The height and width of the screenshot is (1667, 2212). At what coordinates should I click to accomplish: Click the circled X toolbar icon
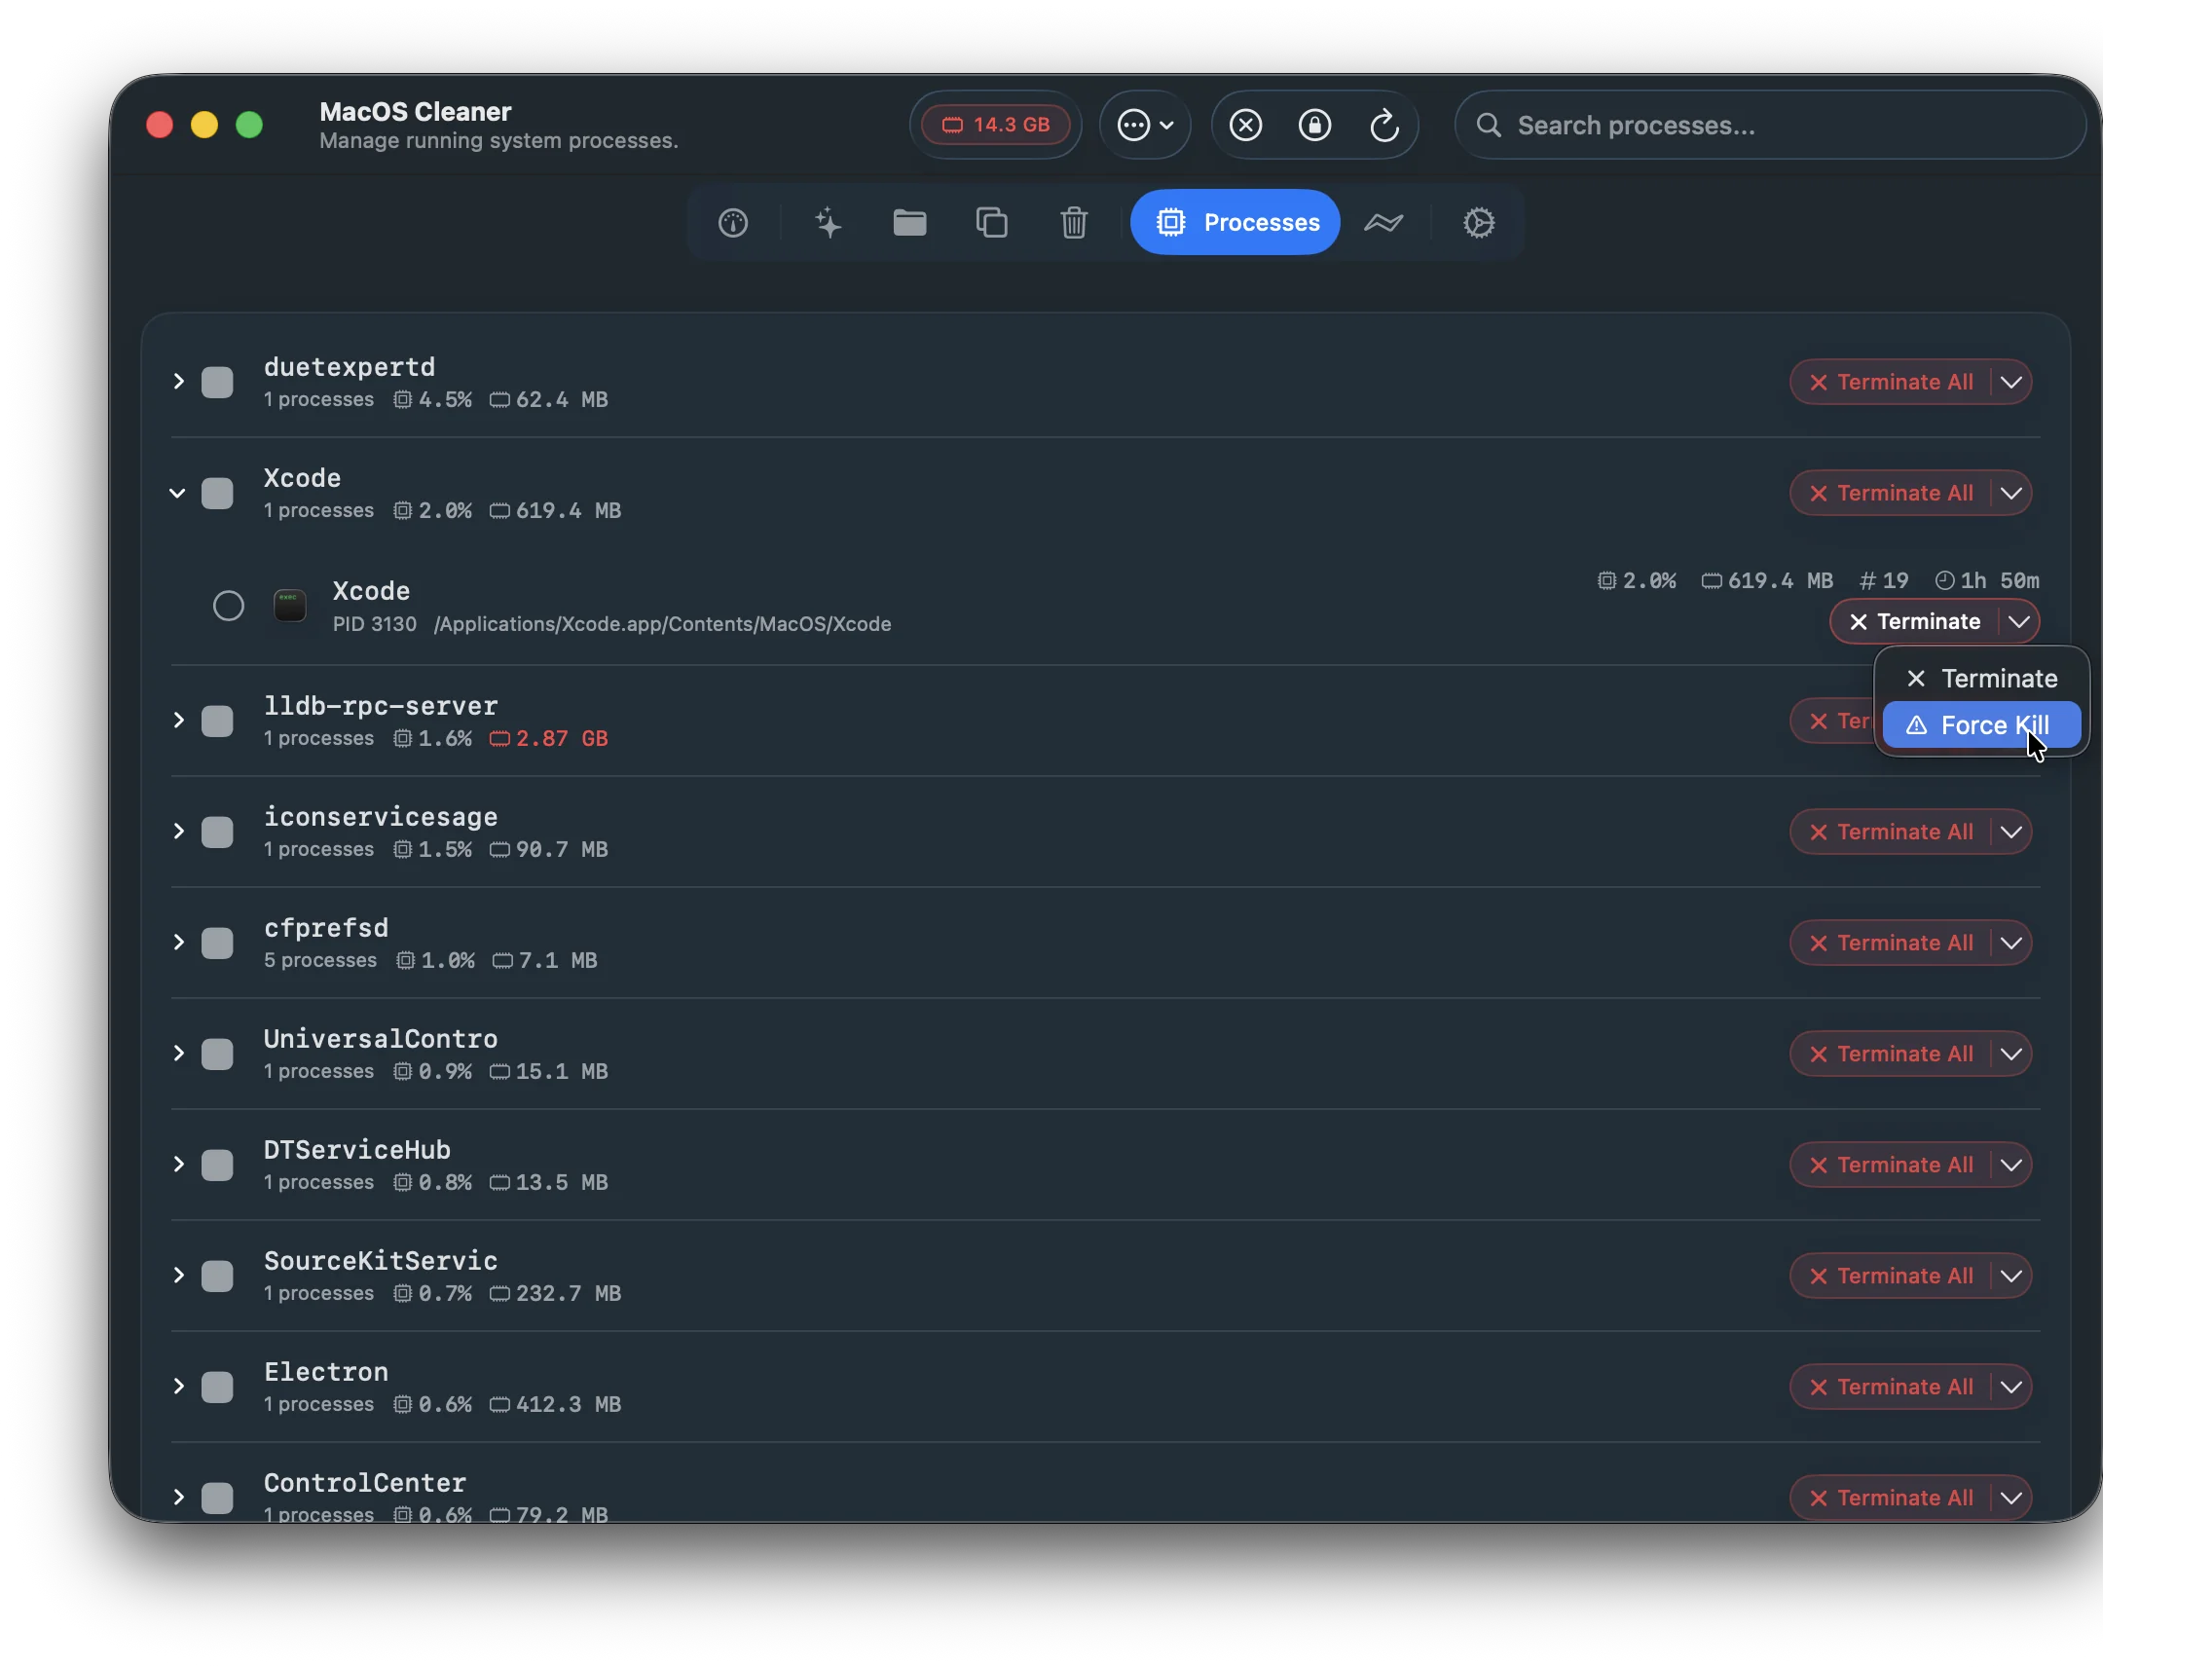(1245, 125)
